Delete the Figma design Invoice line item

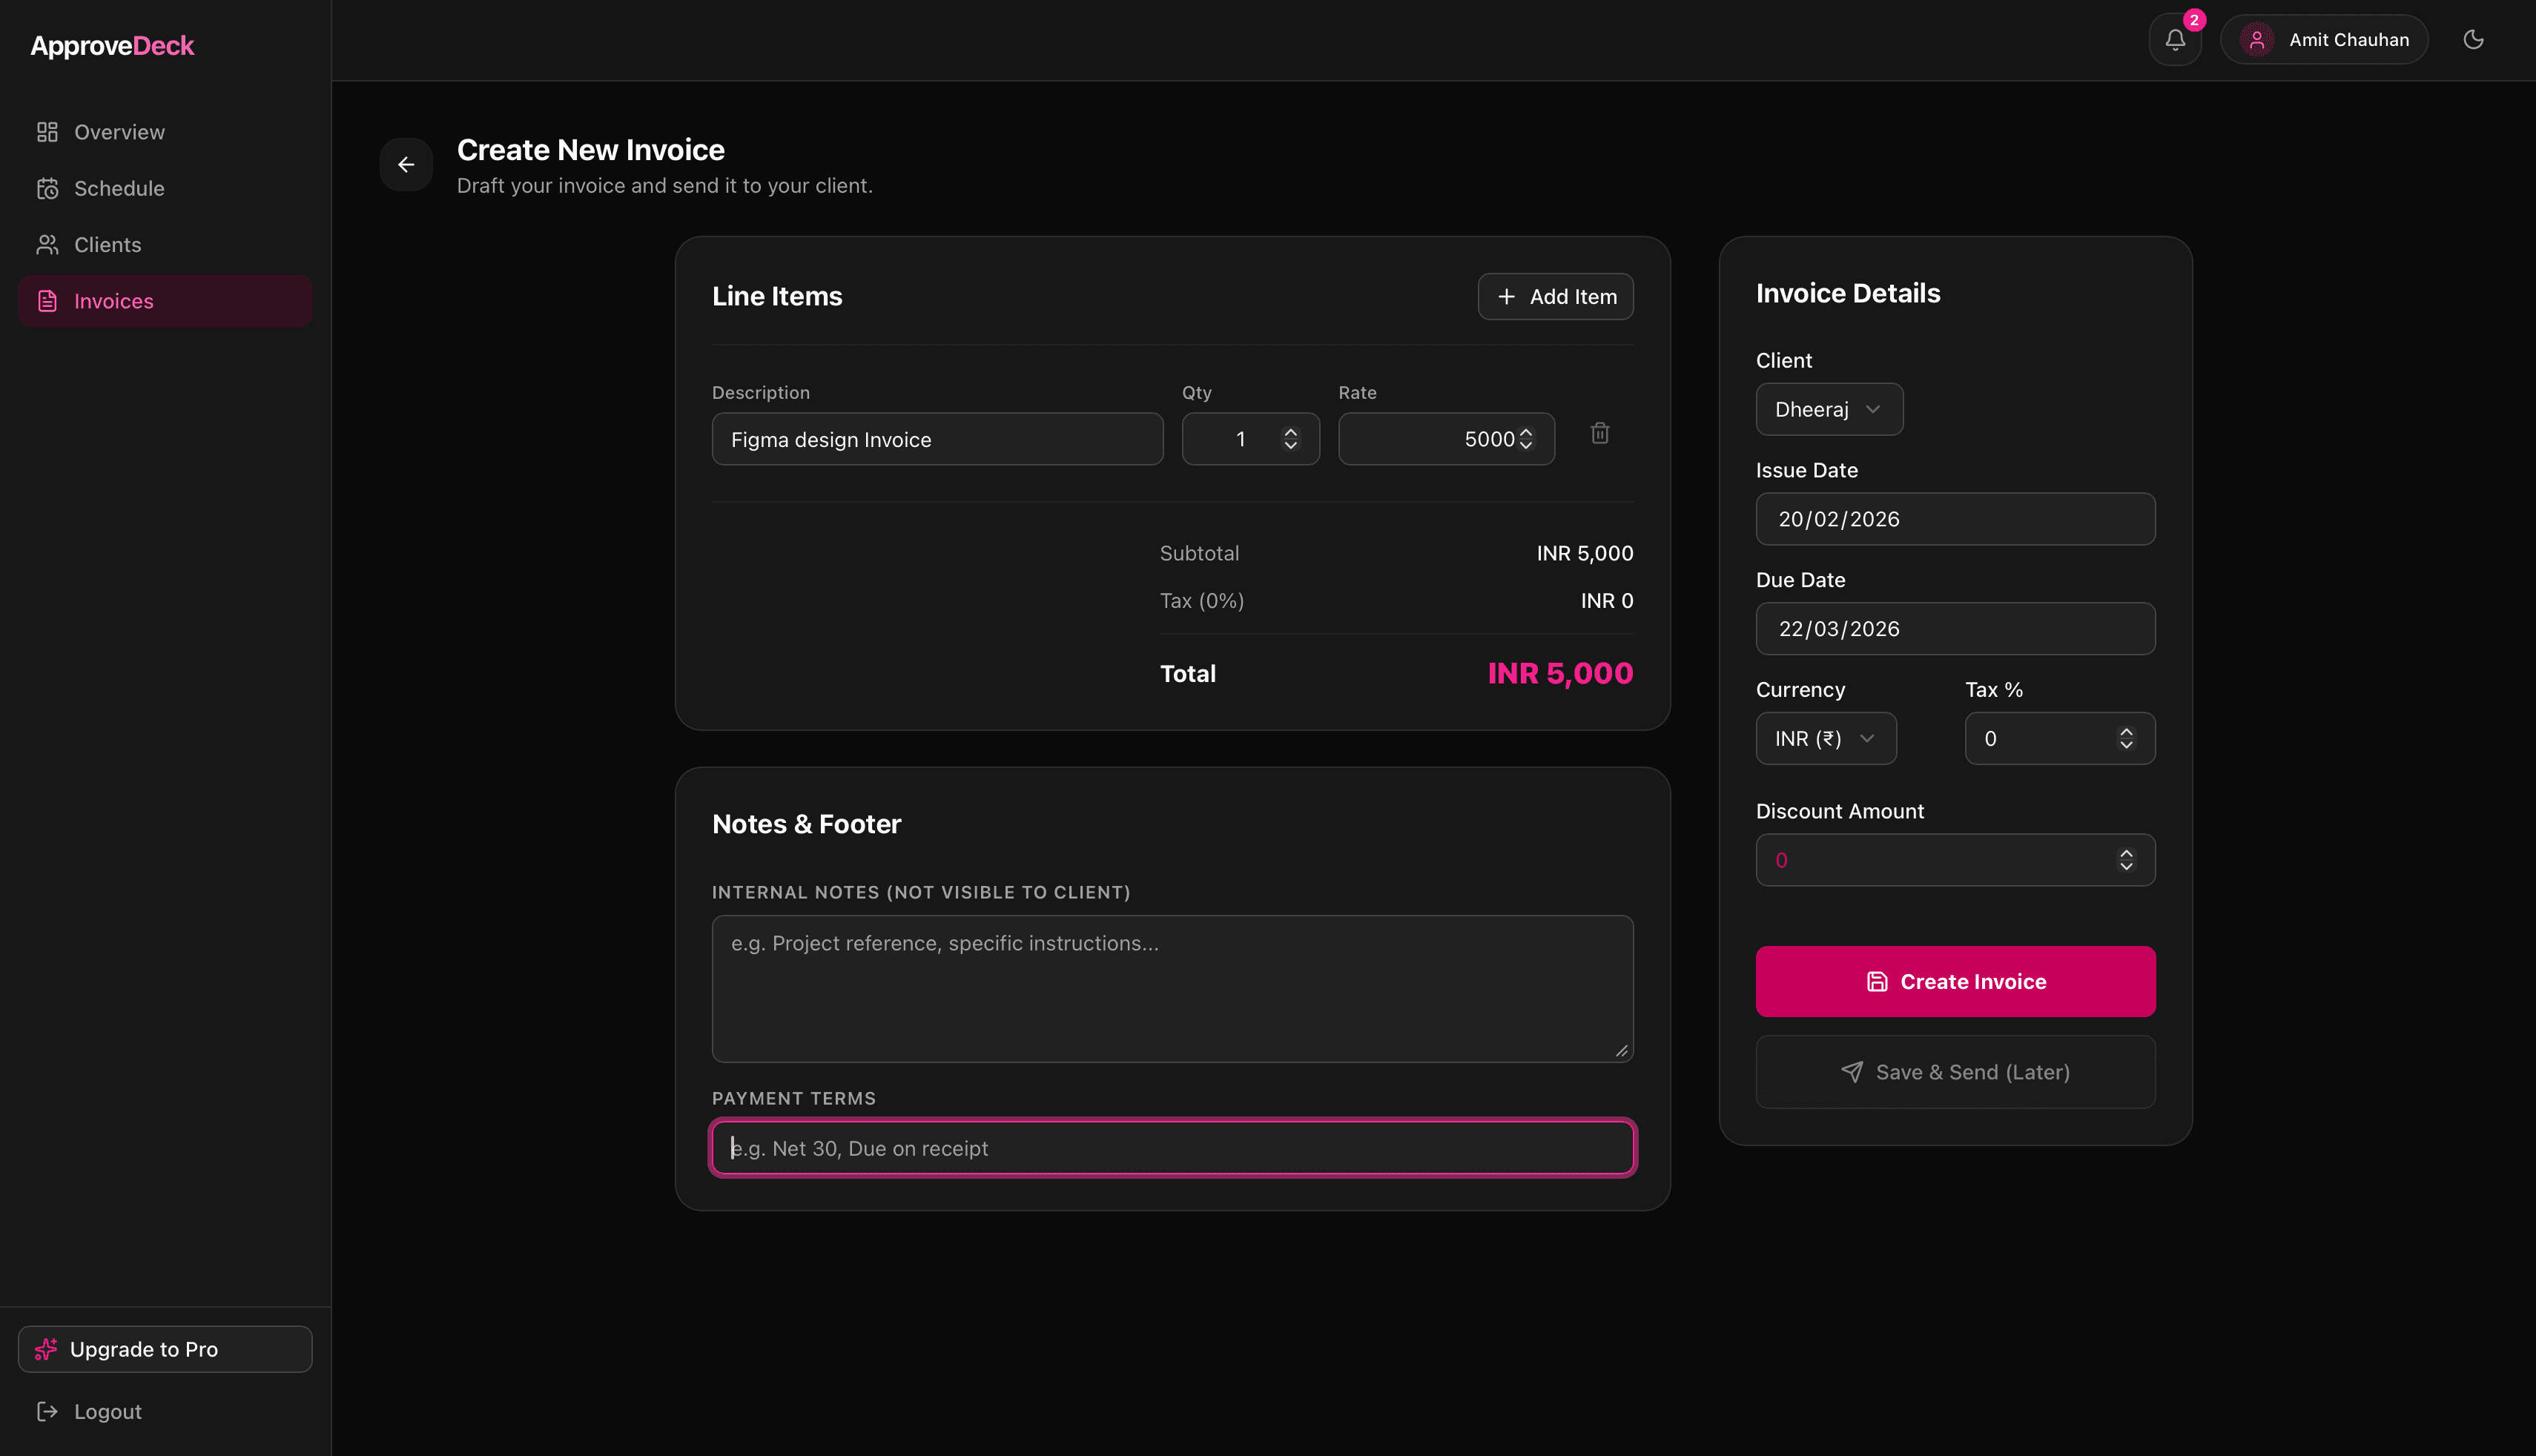1599,433
